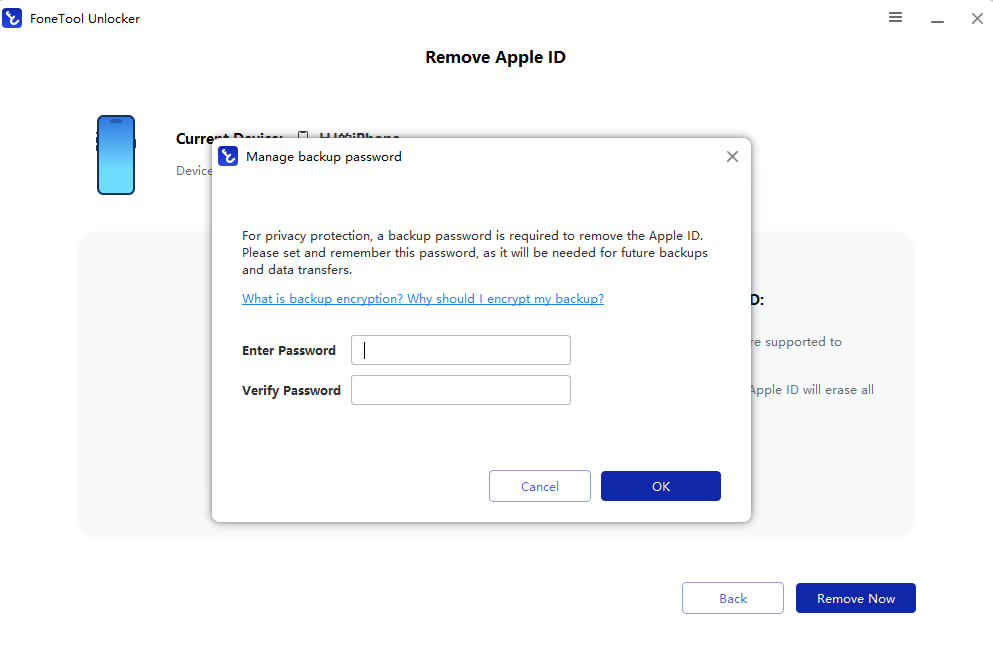Image resolution: width=993 pixels, height=654 pixels.
Task: Click the 'Verify Password' field label
Action: [x=291, y=390]
